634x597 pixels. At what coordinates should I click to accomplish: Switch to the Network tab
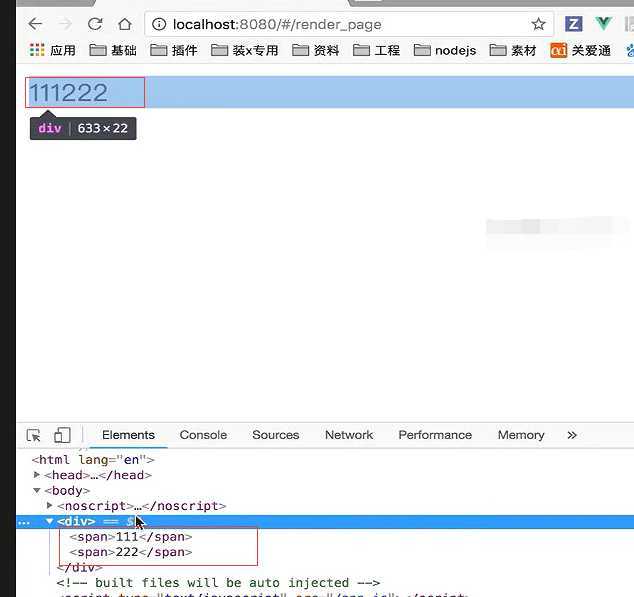click(x=349, y=435)
